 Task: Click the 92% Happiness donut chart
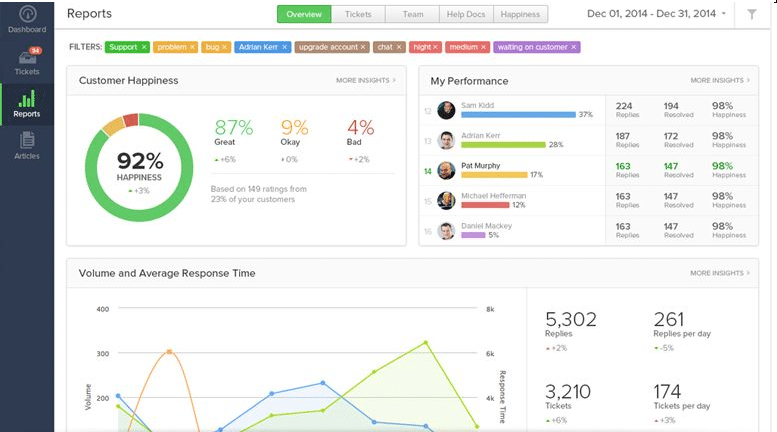(x=139, y=167)
